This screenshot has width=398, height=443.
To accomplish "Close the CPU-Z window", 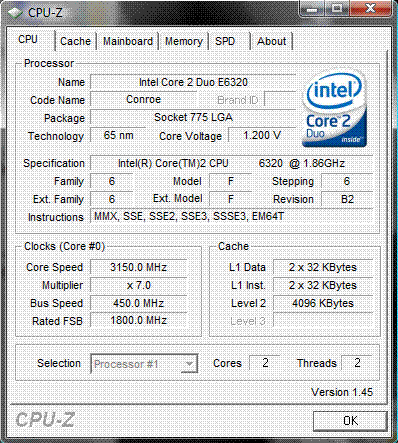I will pyautogui.click(x=370, y=9).
